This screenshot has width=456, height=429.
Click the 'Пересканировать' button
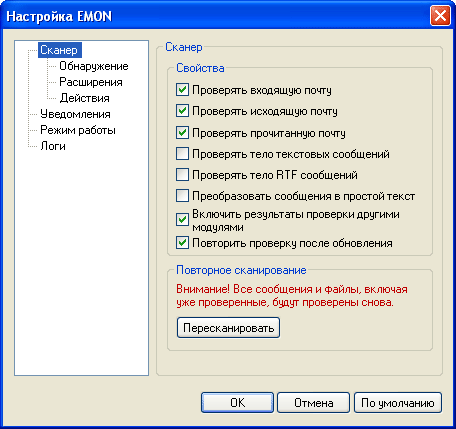click(228, 328)
